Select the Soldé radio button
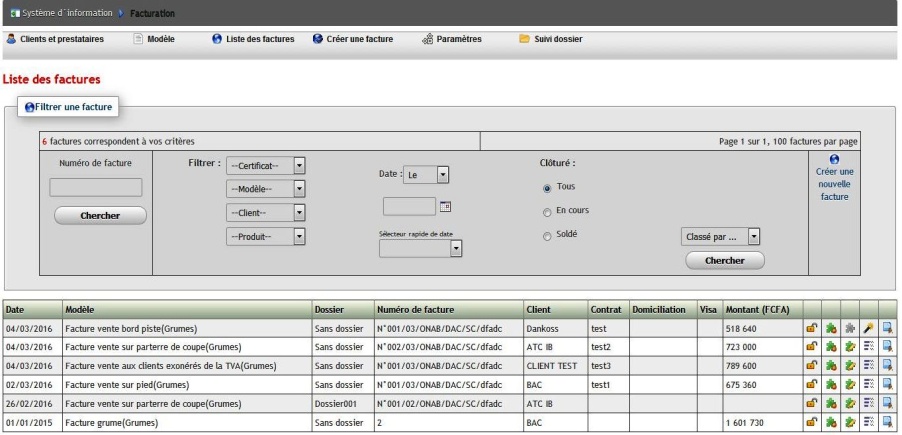This screenshot has height=435, width=902. coord(547,236)
